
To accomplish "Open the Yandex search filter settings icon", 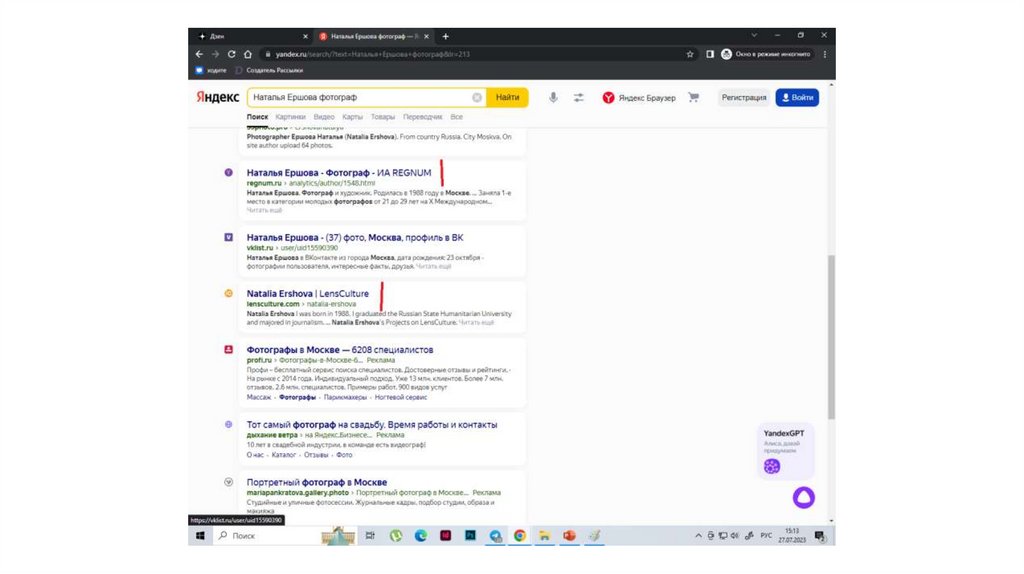I will [x=579, y=97].
